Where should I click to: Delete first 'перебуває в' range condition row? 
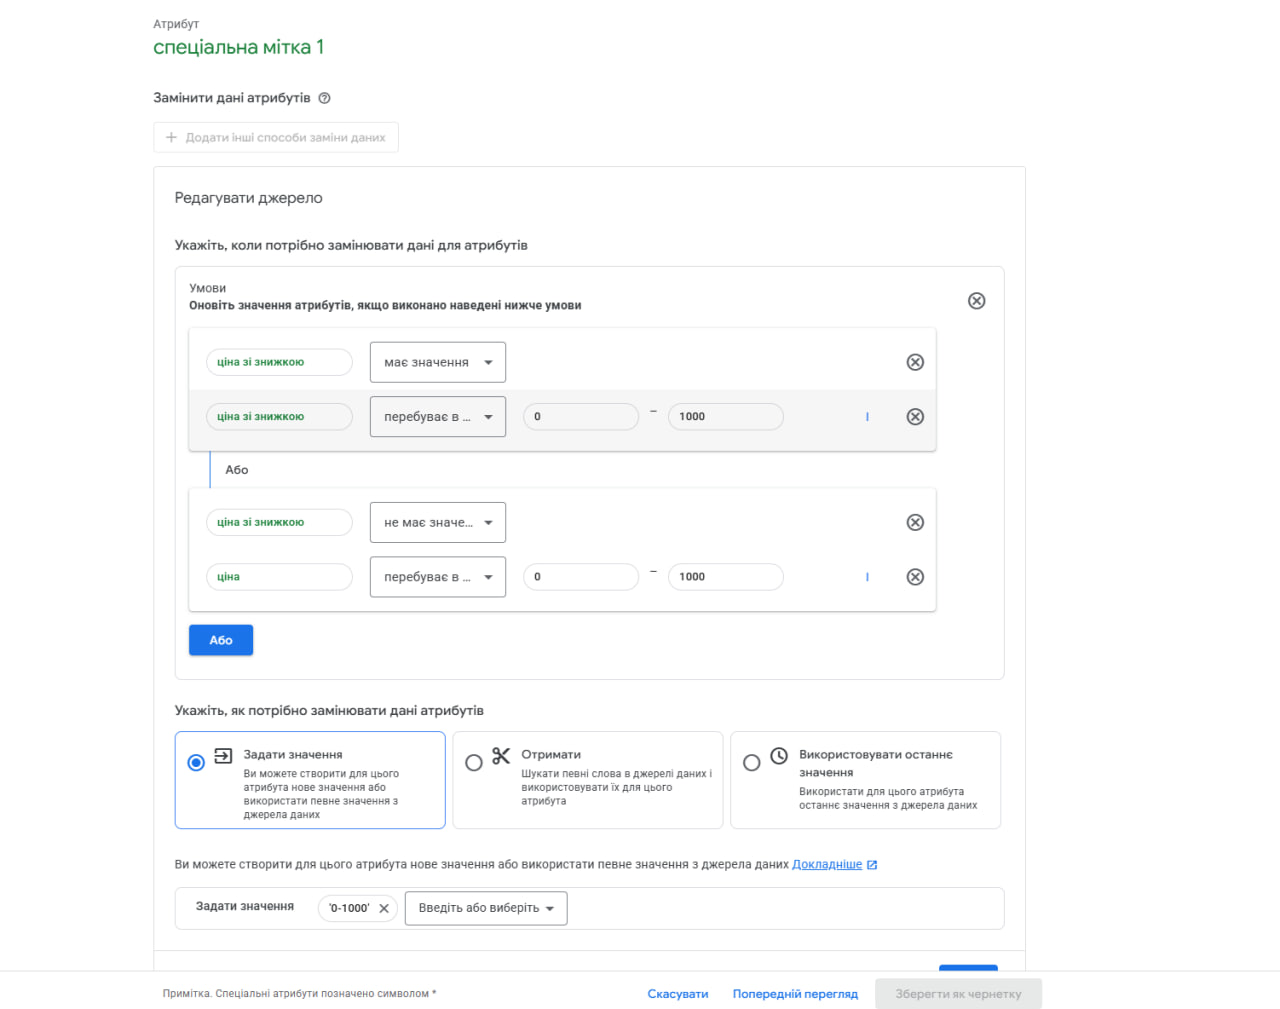coord(915,417)
